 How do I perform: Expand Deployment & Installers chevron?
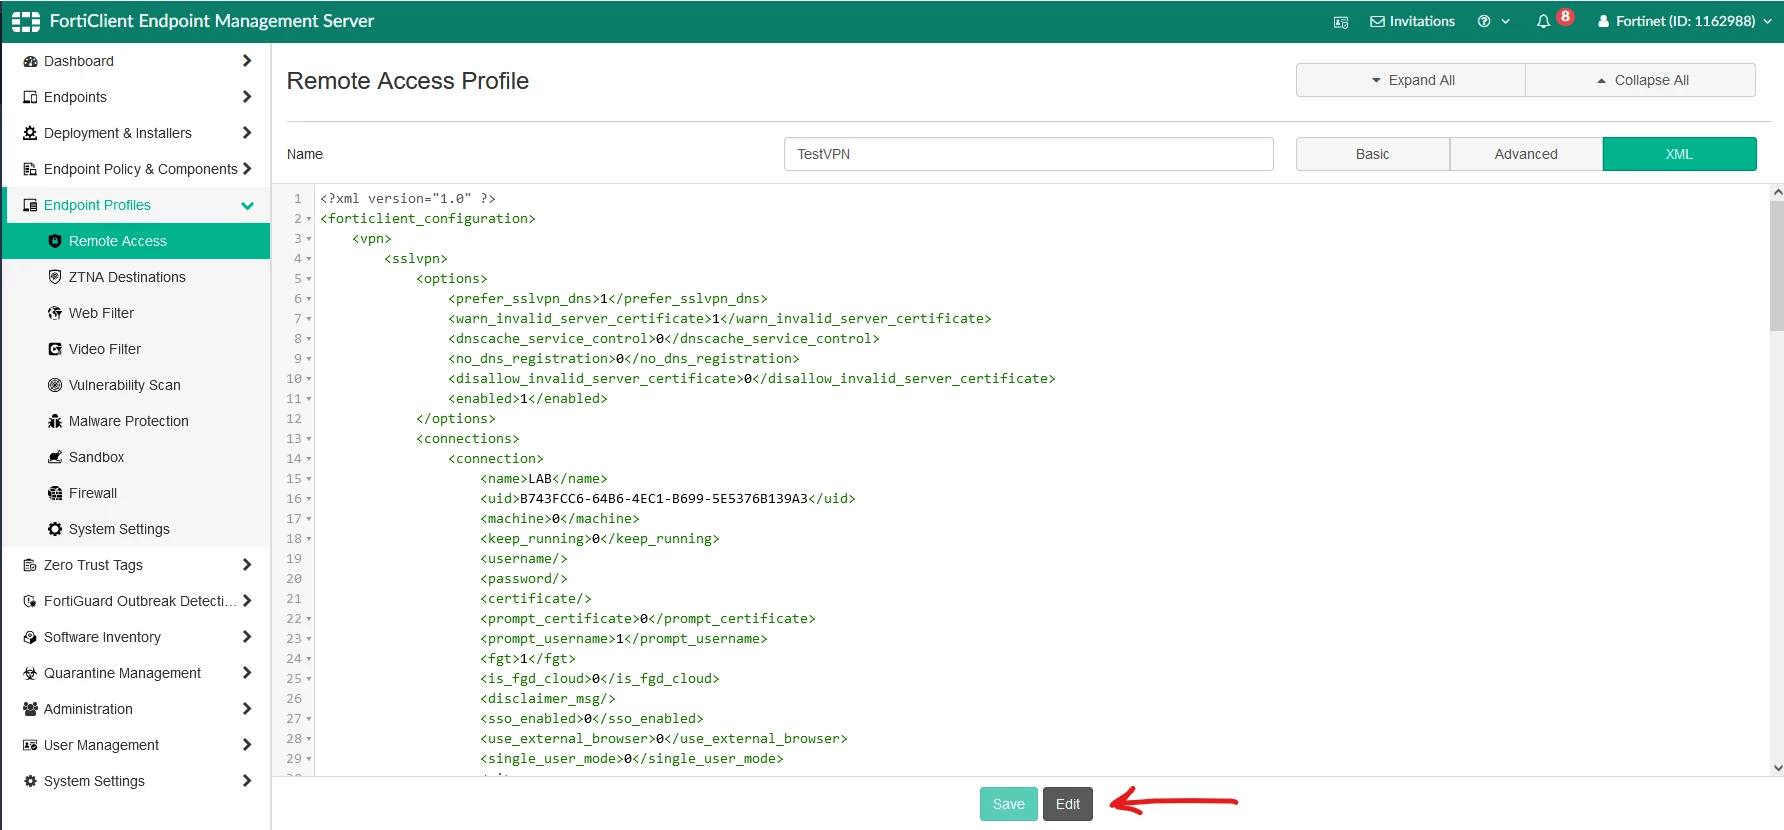pos(247,133)
